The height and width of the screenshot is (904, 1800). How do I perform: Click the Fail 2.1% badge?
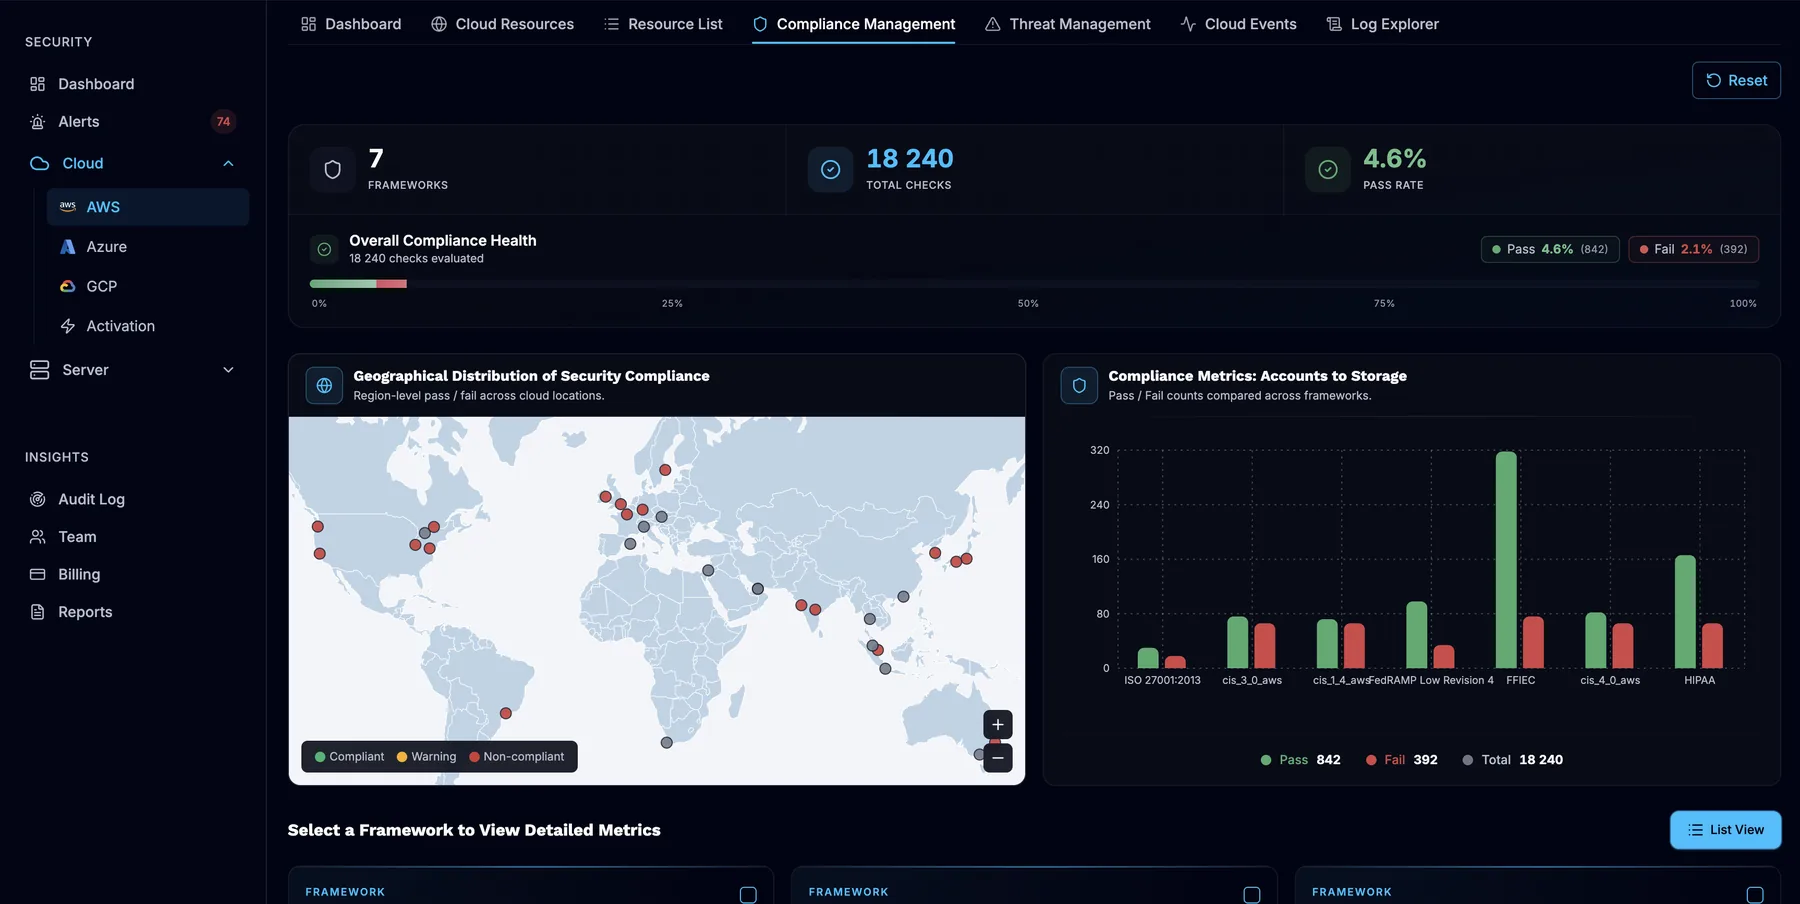point(1694,249)
